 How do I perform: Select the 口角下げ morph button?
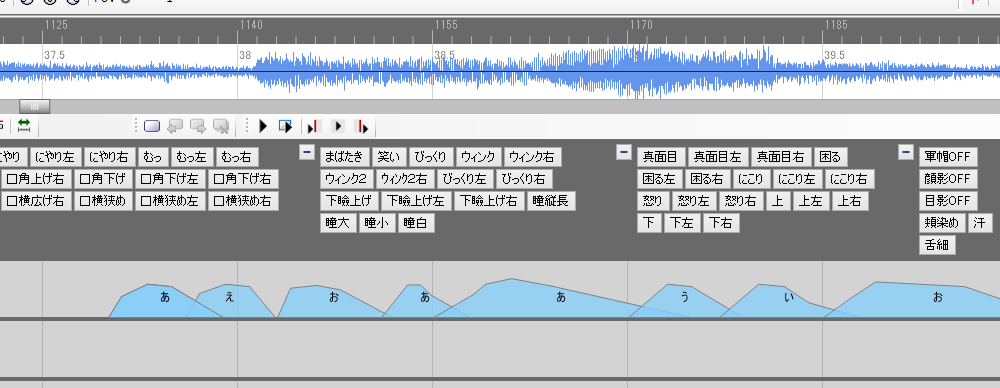click(x=102, y=179)
